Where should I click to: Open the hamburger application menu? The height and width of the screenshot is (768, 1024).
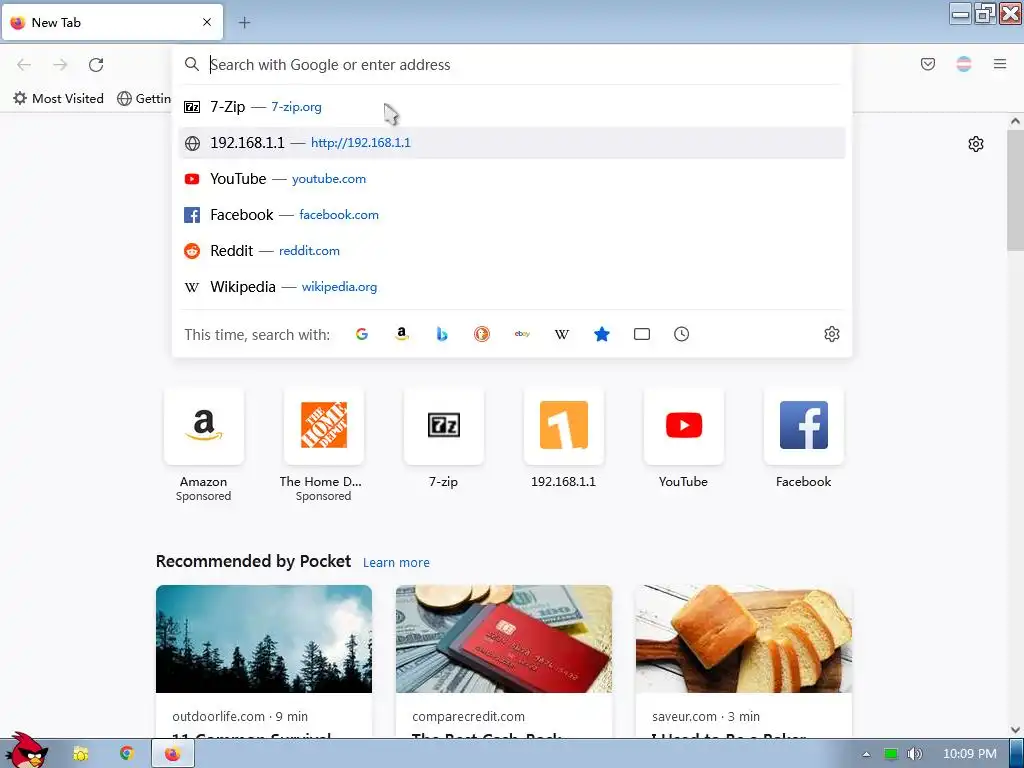coord(1000,64)
